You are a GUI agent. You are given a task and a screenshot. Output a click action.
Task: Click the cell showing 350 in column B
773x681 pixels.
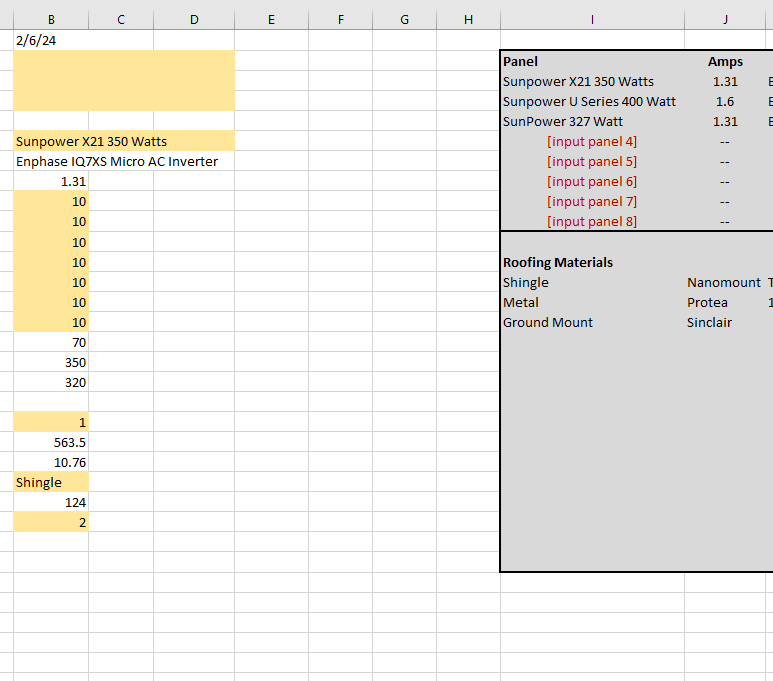click(51, 362)
